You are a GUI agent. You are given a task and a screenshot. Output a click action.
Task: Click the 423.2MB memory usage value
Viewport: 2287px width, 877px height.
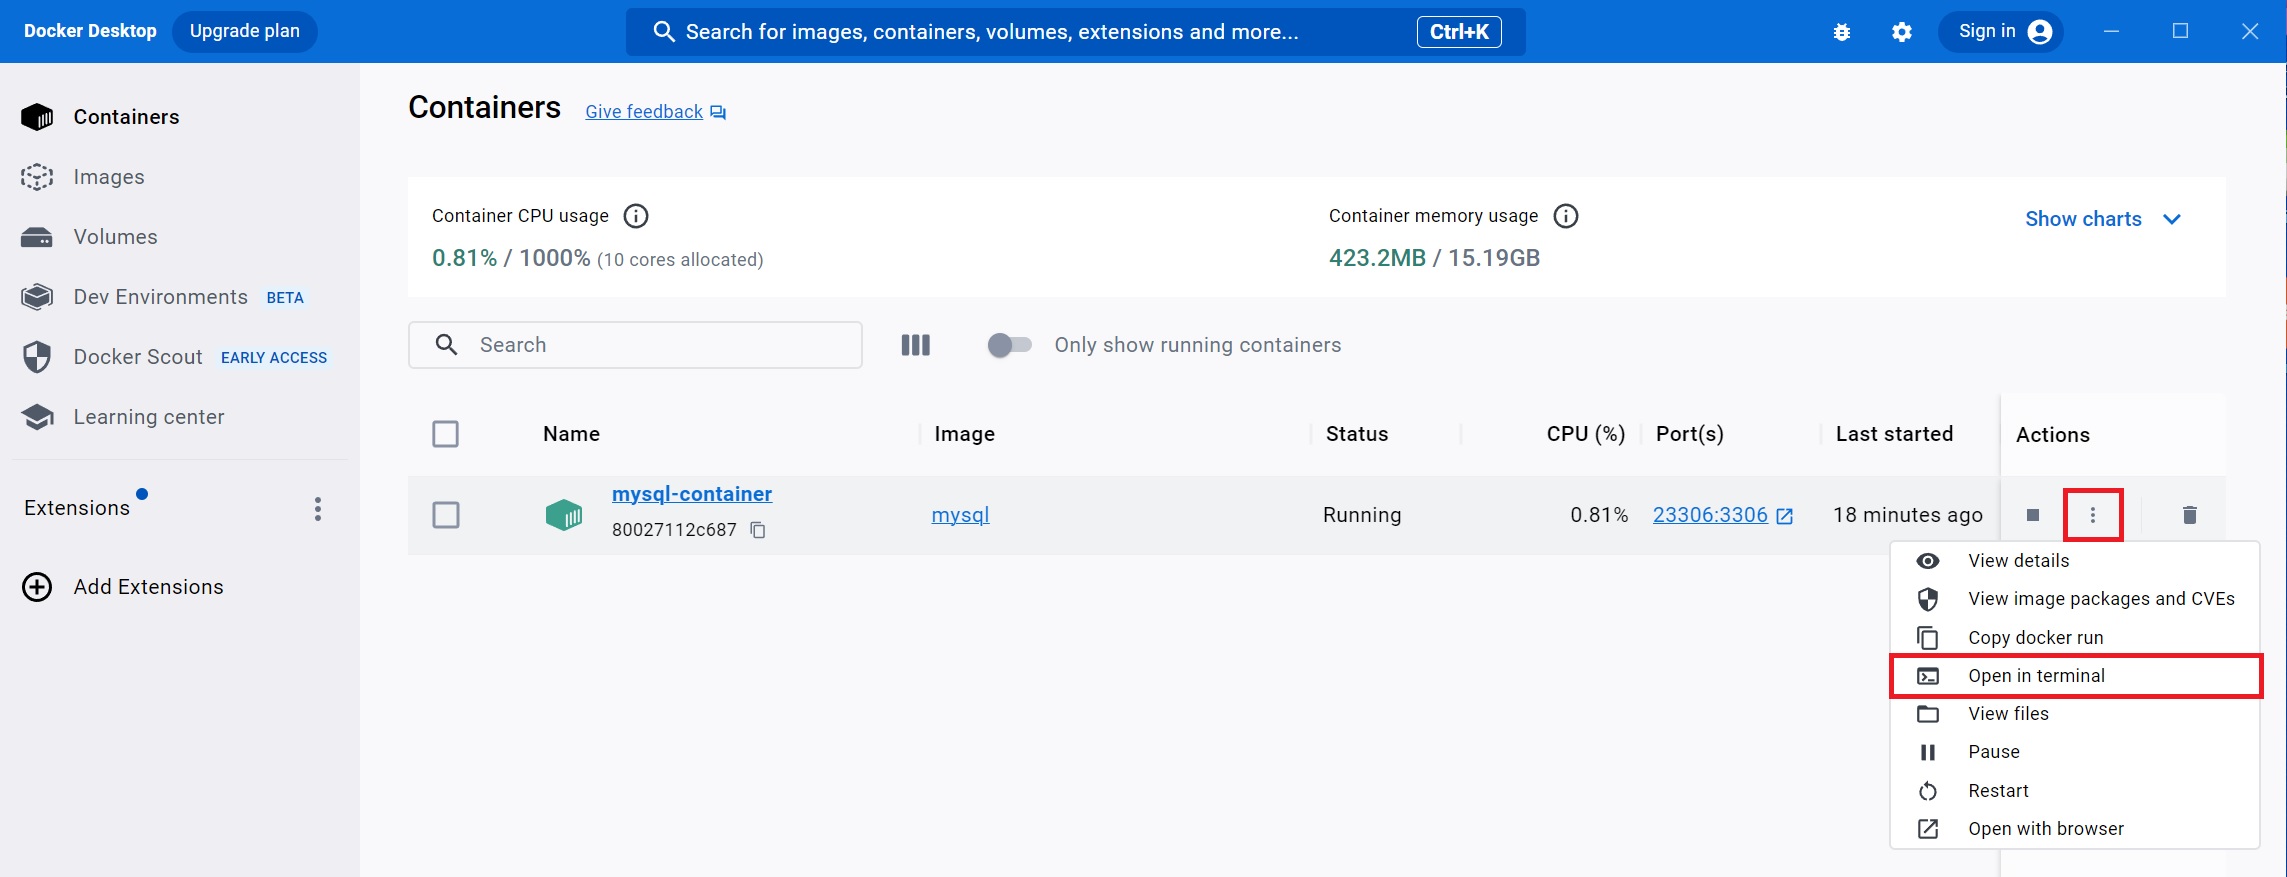(x=1377, y=258)
